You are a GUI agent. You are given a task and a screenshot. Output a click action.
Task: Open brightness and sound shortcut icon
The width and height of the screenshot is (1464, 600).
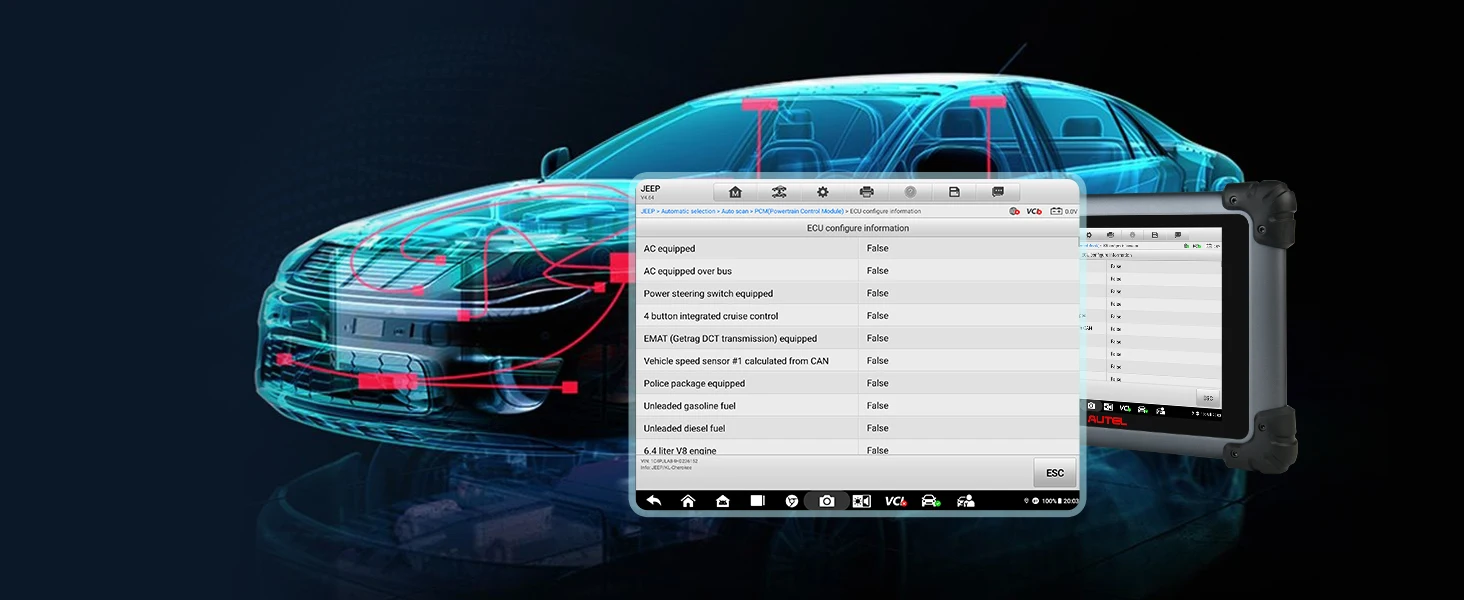point(862,501)
